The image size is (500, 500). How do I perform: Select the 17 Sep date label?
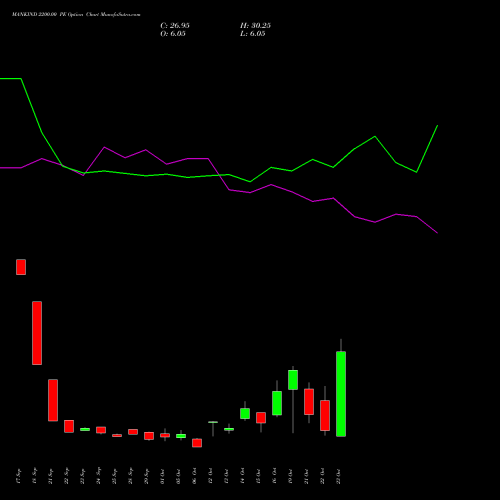[x=18, y=476]
